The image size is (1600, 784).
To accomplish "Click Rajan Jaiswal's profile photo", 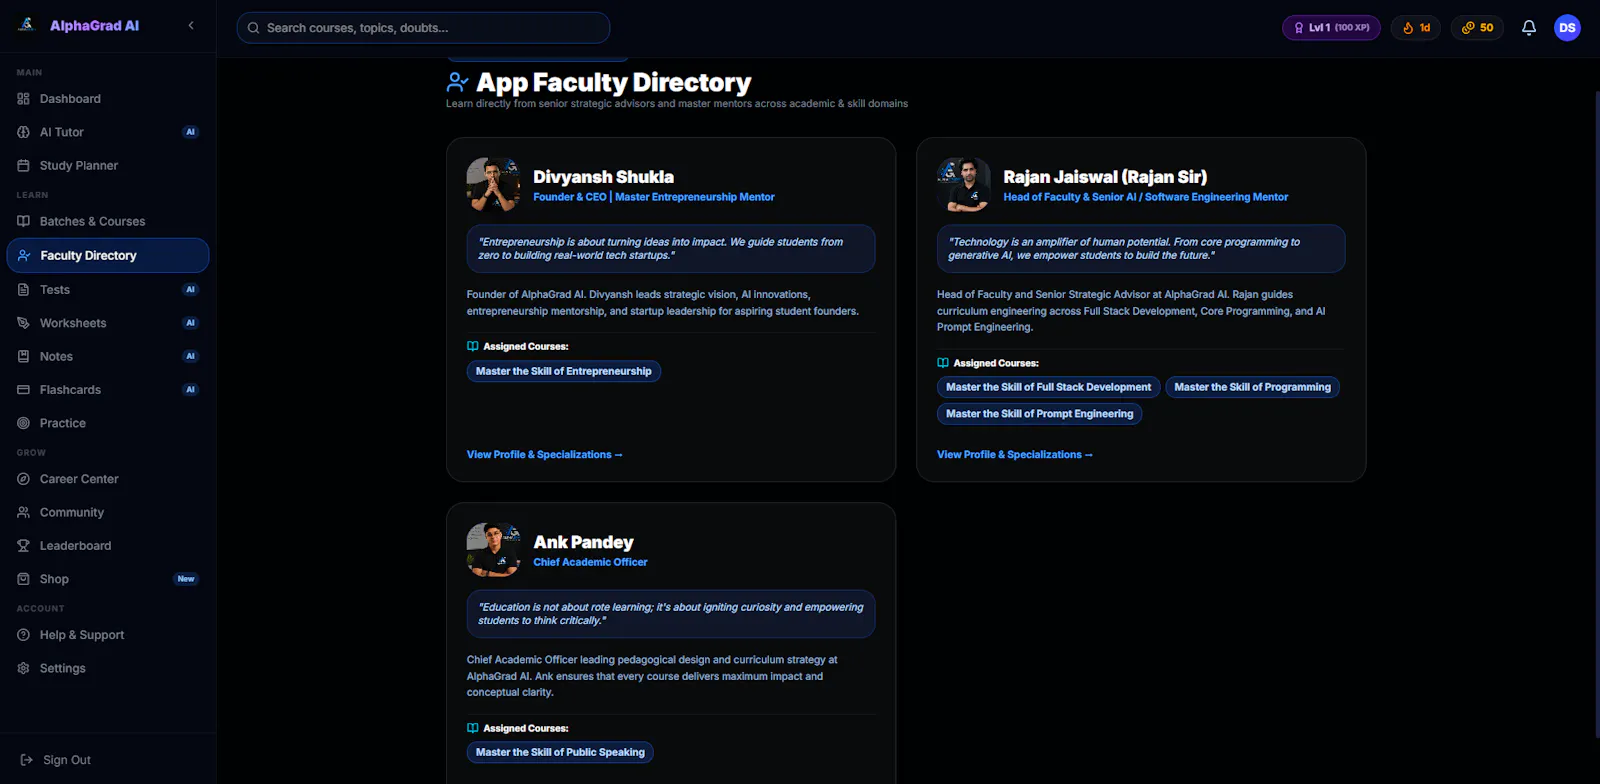I will [964, 184].
